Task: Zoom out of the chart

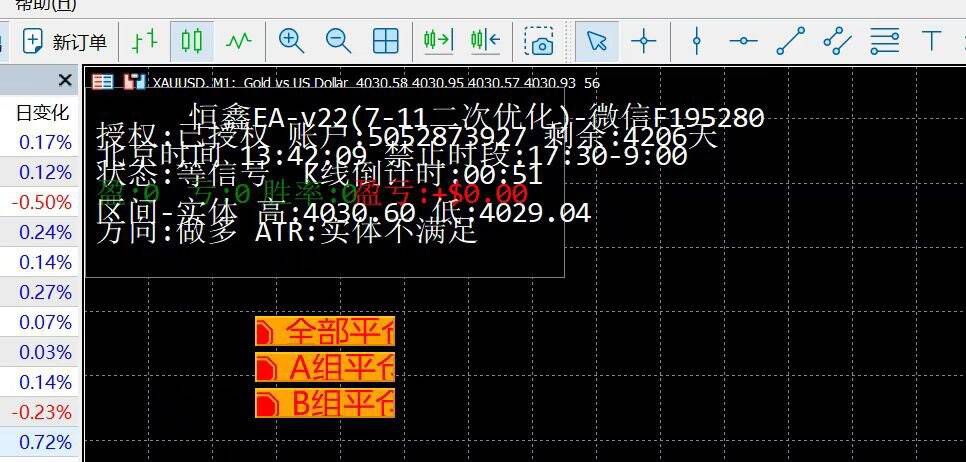Action: coord(338,41)
